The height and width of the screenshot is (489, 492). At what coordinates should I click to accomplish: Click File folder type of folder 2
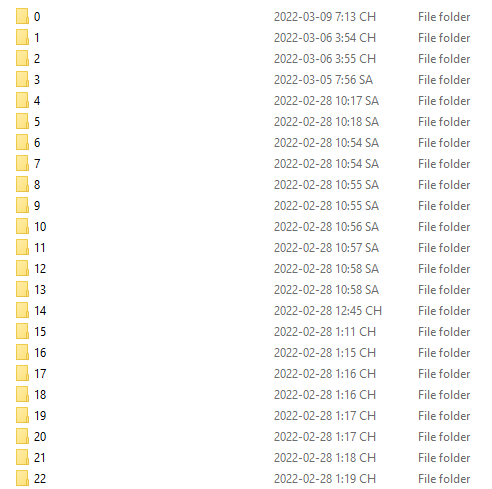(444, 59)
